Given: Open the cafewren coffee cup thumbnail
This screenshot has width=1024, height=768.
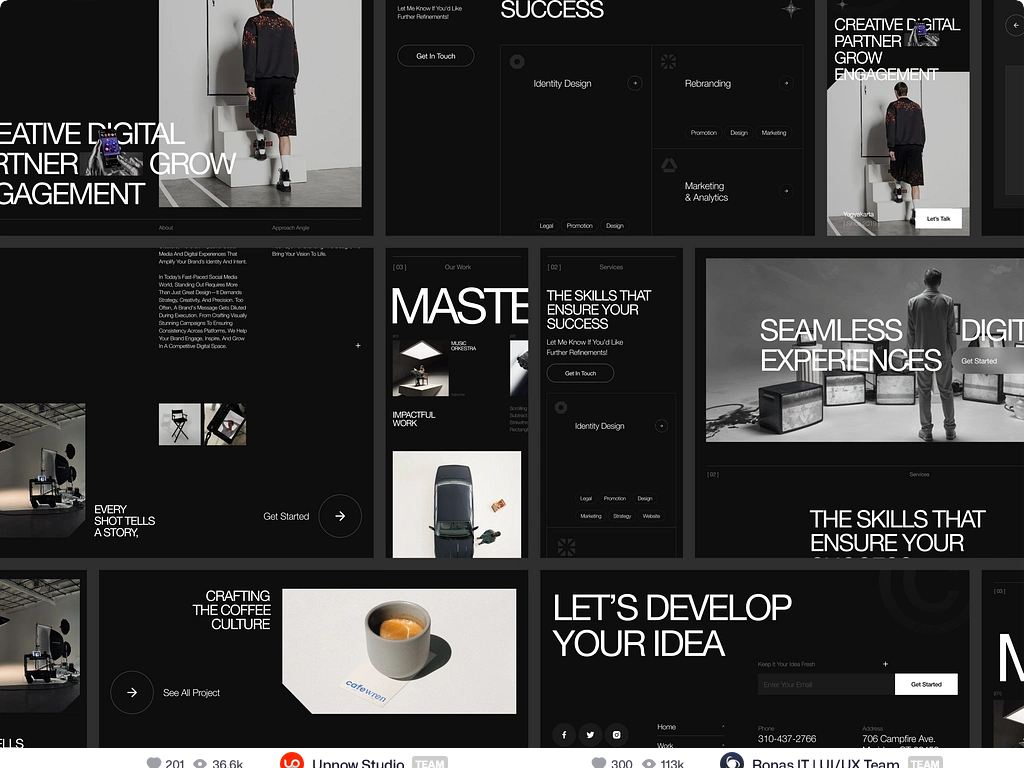Looking at the screenshot, I should (x=399, y=651).
